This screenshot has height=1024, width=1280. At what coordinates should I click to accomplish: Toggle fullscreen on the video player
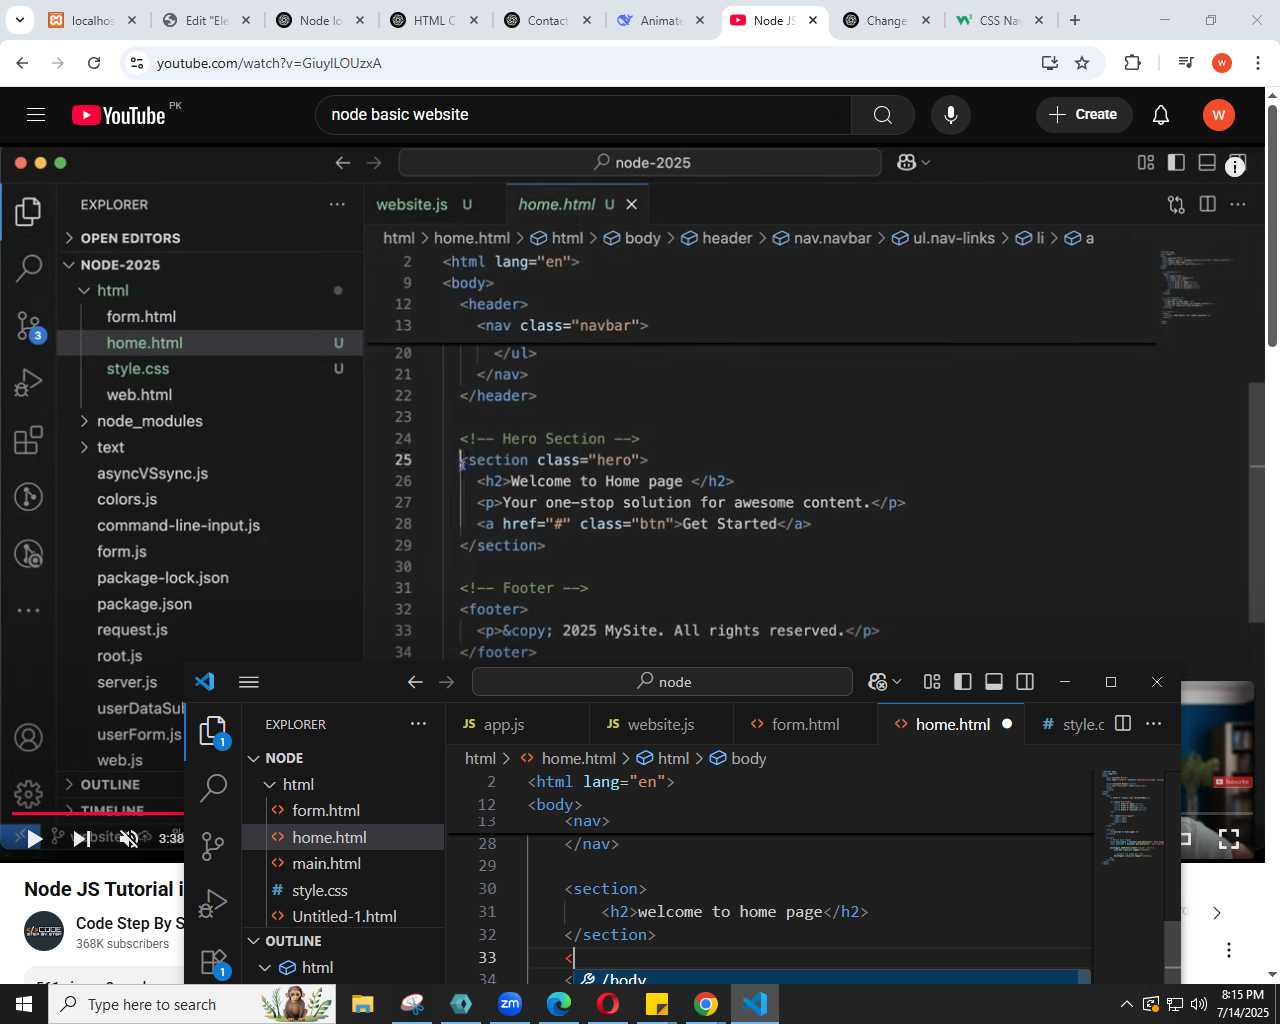click(1229, 838)
